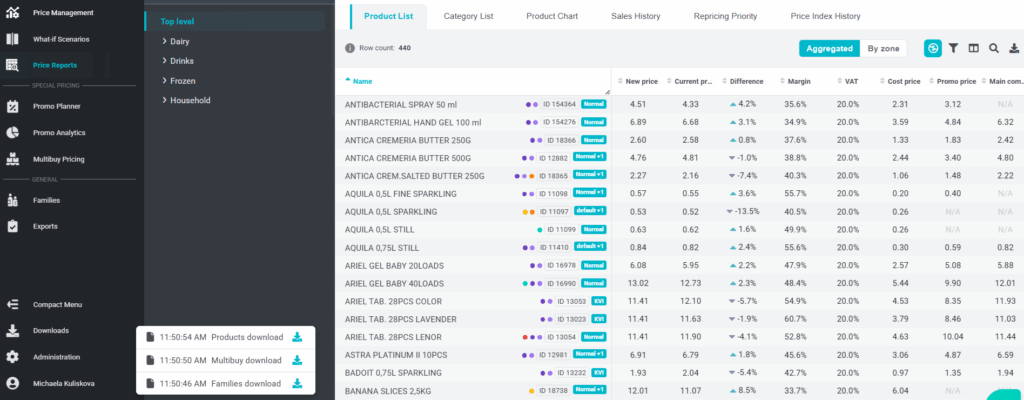The width and height of the screenshot is (1024, 400).
Task: Click color dots on ARIEL TAB. 28PCS LENOR
Action: point(532,337)
